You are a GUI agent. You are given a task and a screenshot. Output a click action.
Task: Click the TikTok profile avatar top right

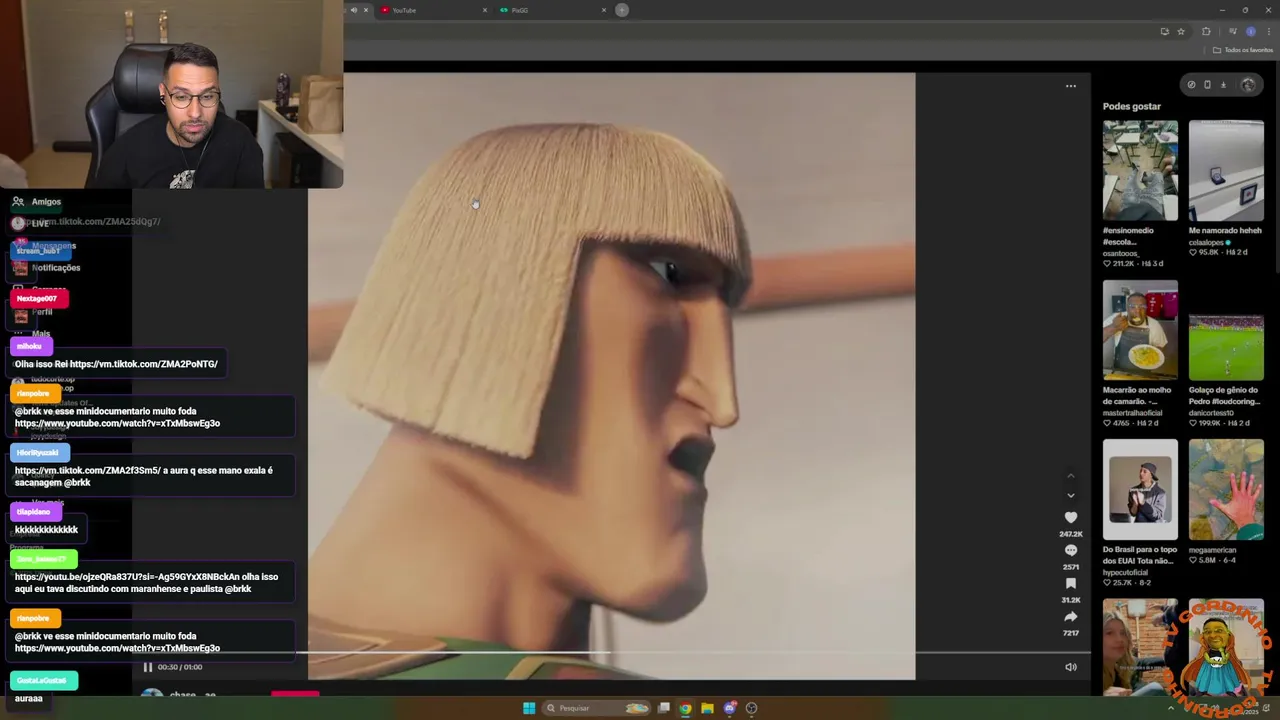(x=1248, y=85)
